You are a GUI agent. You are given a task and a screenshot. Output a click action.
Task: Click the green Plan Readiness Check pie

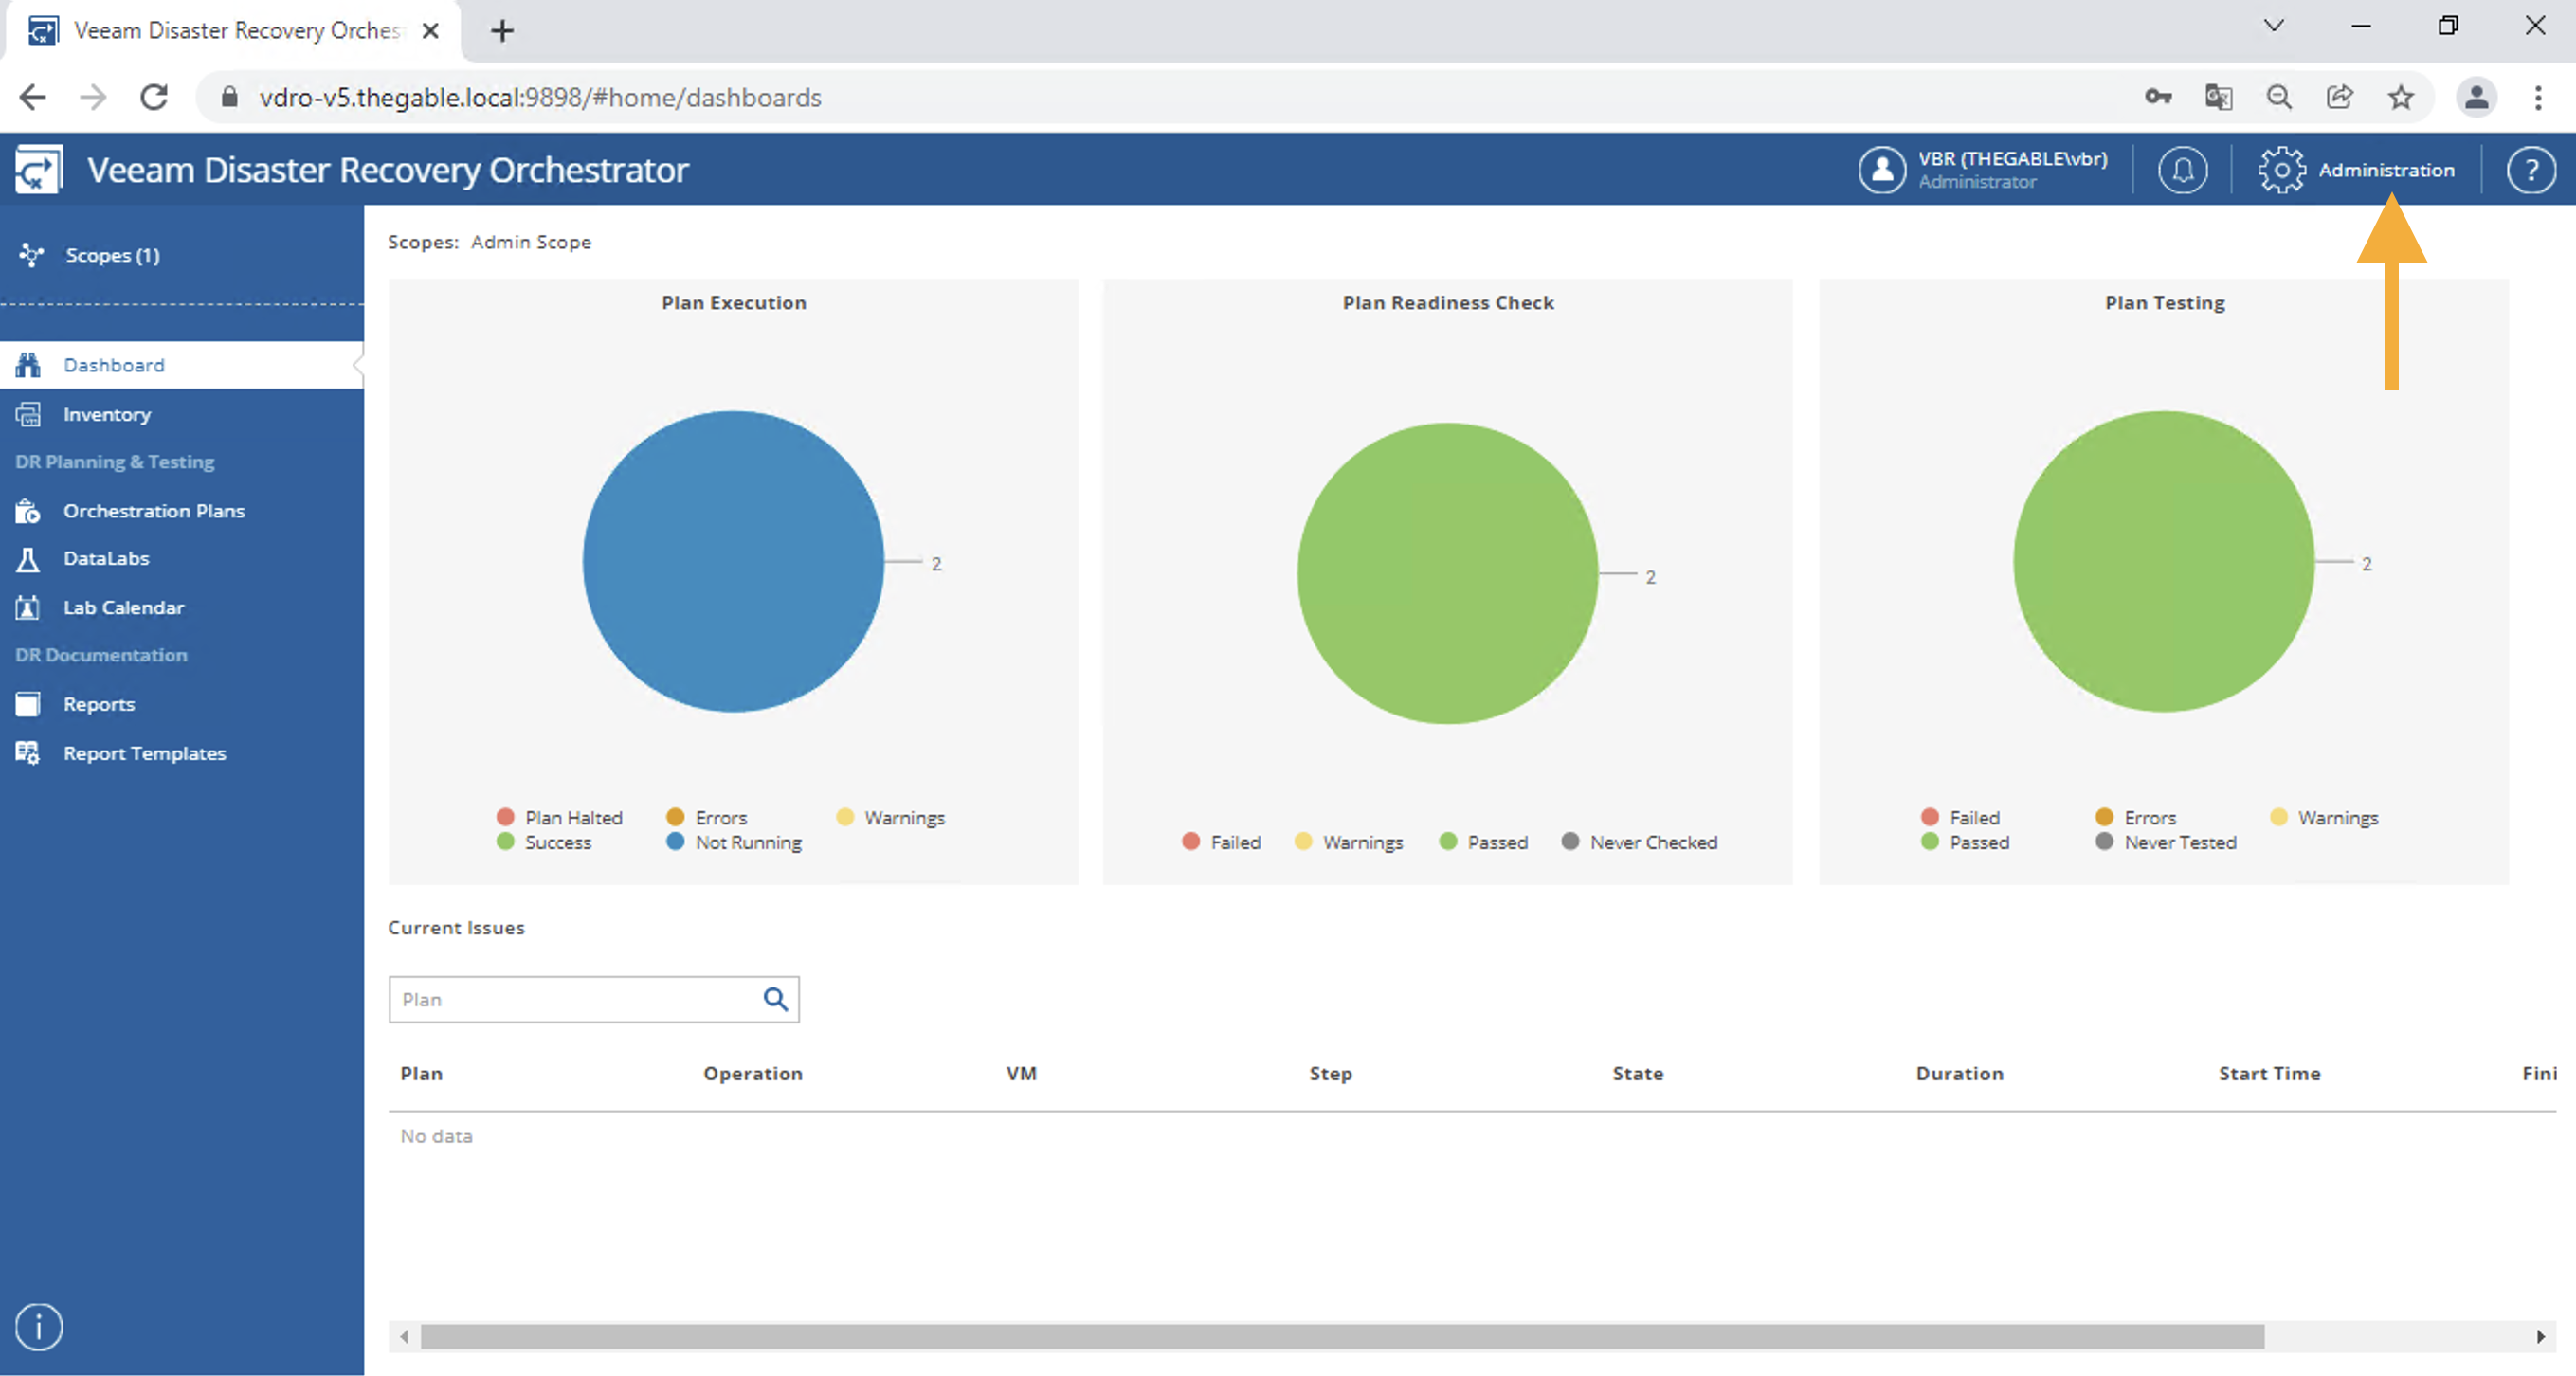[1447, 573]
